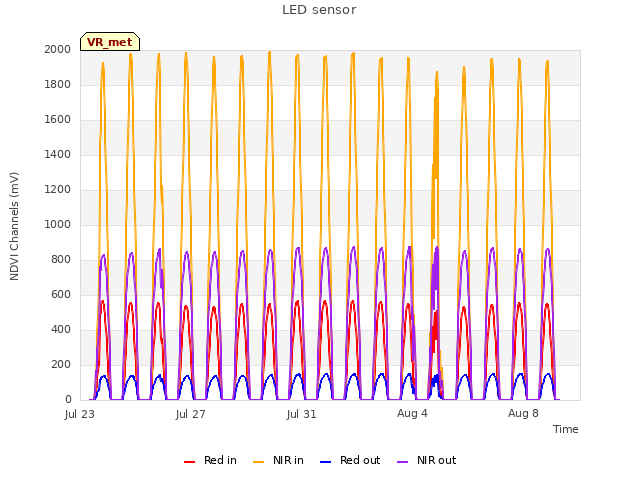Click the Time axis title
Screen dimensions: 640x480
565,429
